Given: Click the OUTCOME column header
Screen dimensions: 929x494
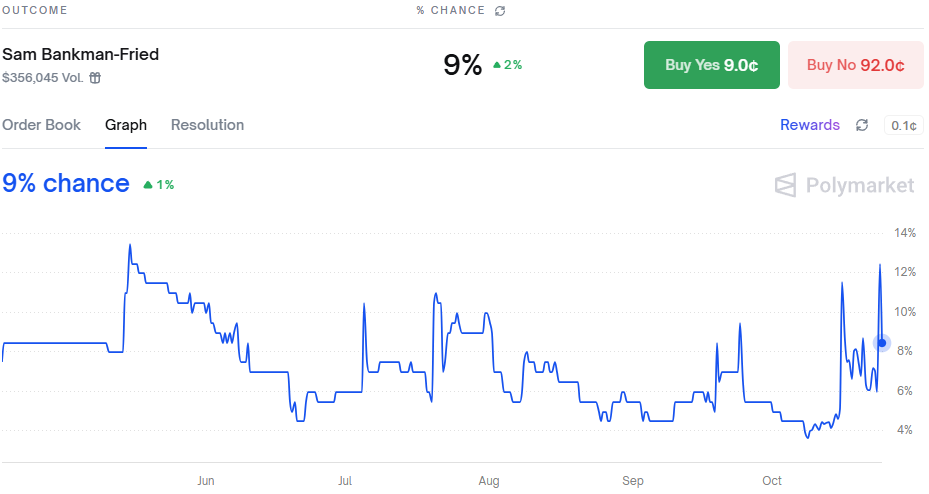Looking at the screenshot, I should point(34,11).
